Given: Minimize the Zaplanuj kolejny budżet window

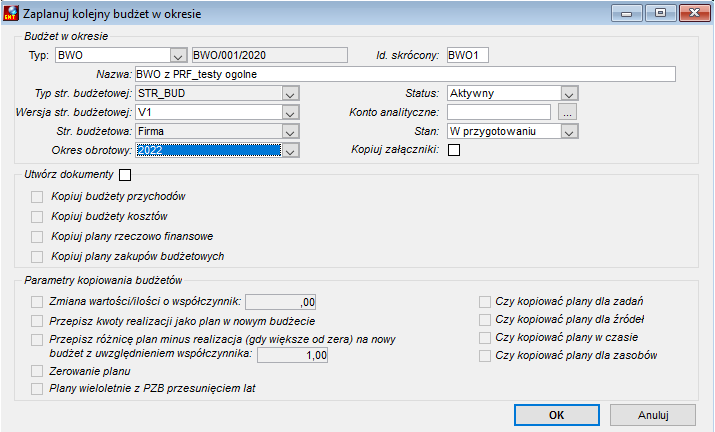Looking at the screenshot, I should (627, 13).
